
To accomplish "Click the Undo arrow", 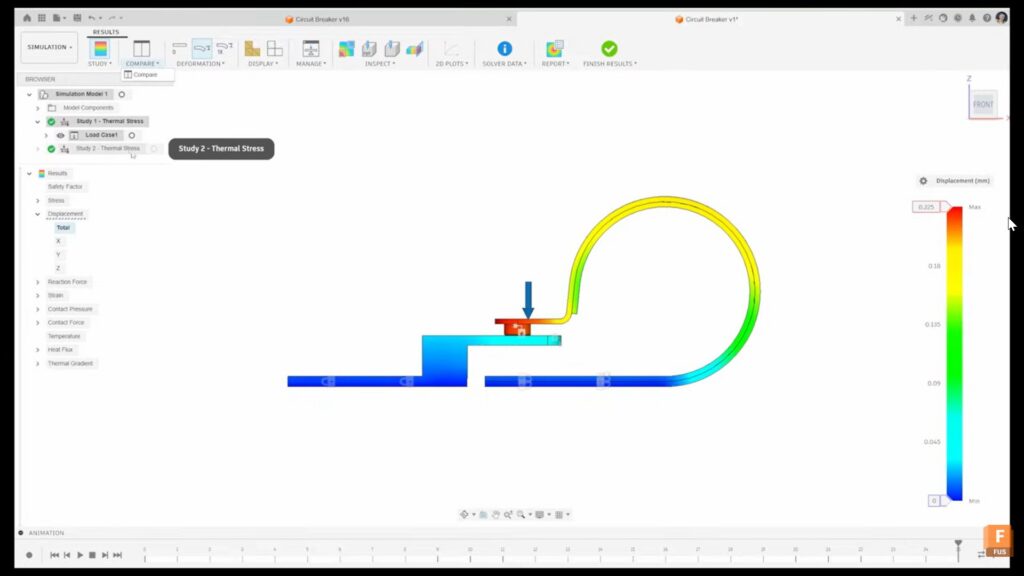I will point(91,18).
